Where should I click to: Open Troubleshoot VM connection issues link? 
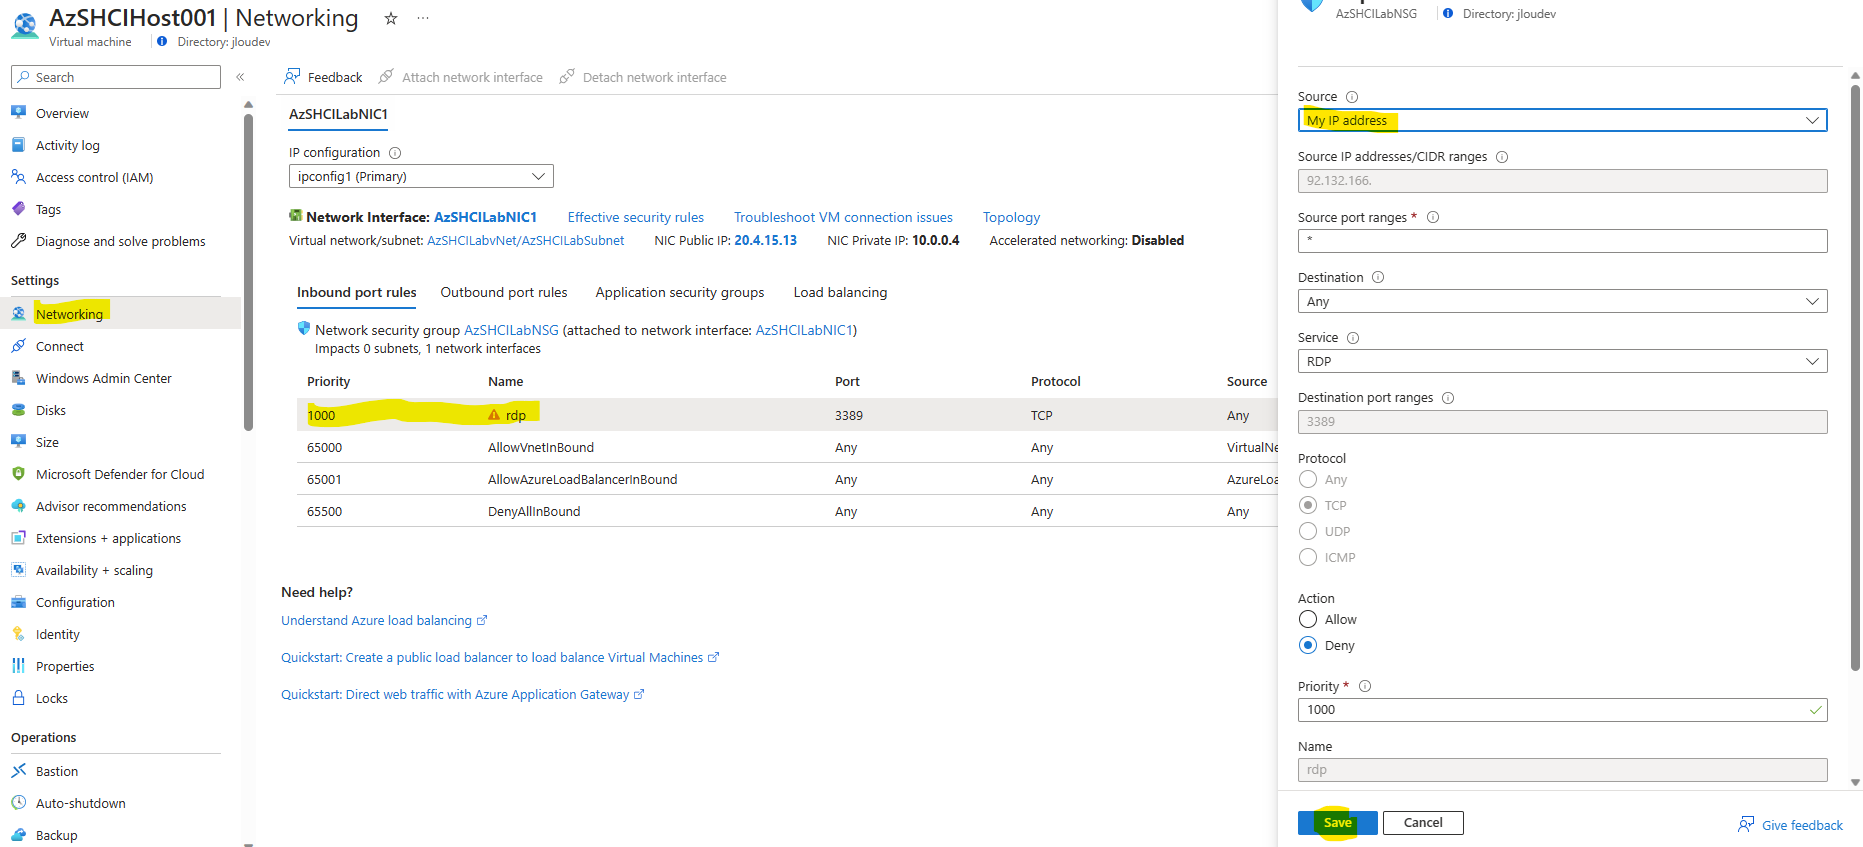point(843,217)
